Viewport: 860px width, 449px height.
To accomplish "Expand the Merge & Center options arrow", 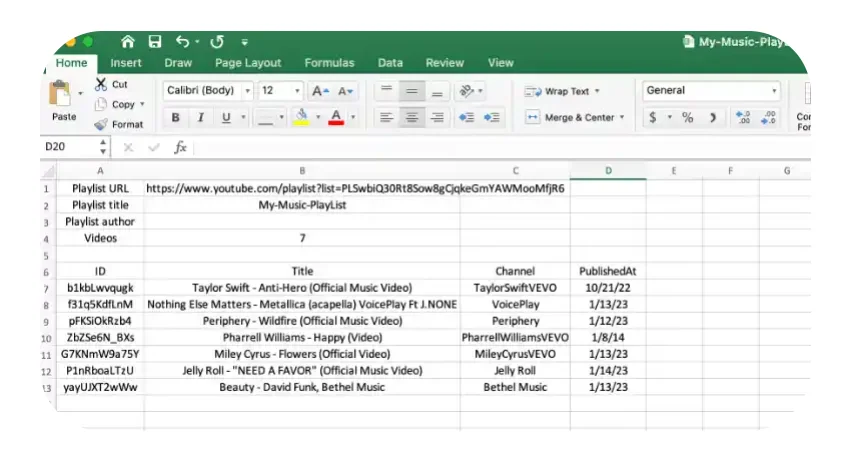I will (x=622, y=117).
